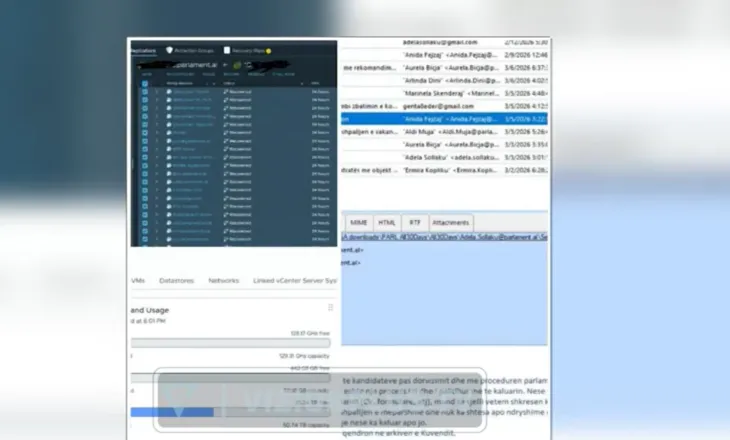Expand the second replication row arrow
Viewport: 730px width, 440px height.
coord(157,100)
